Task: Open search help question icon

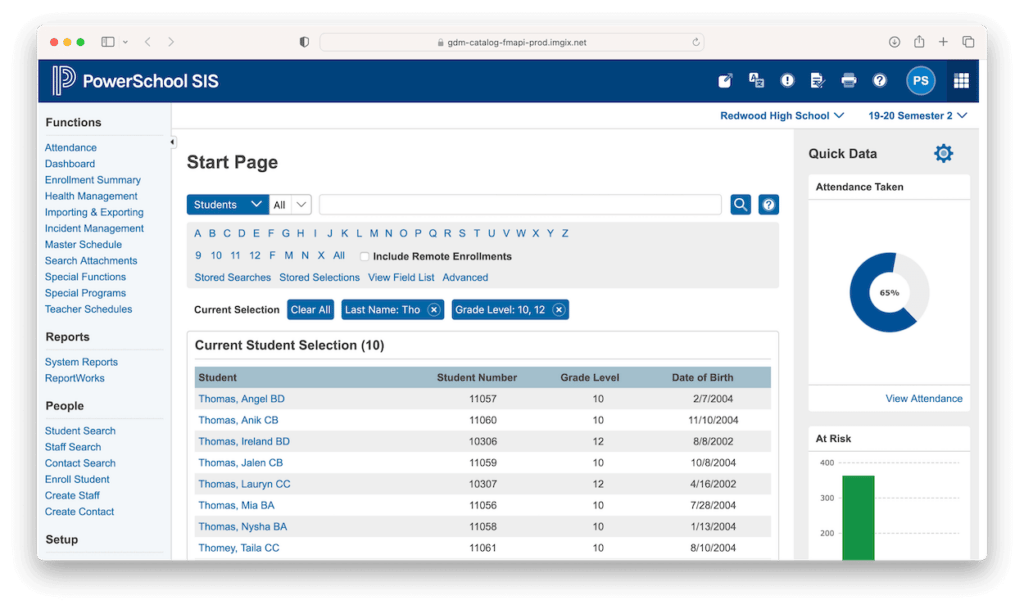Action: [769, 204]
